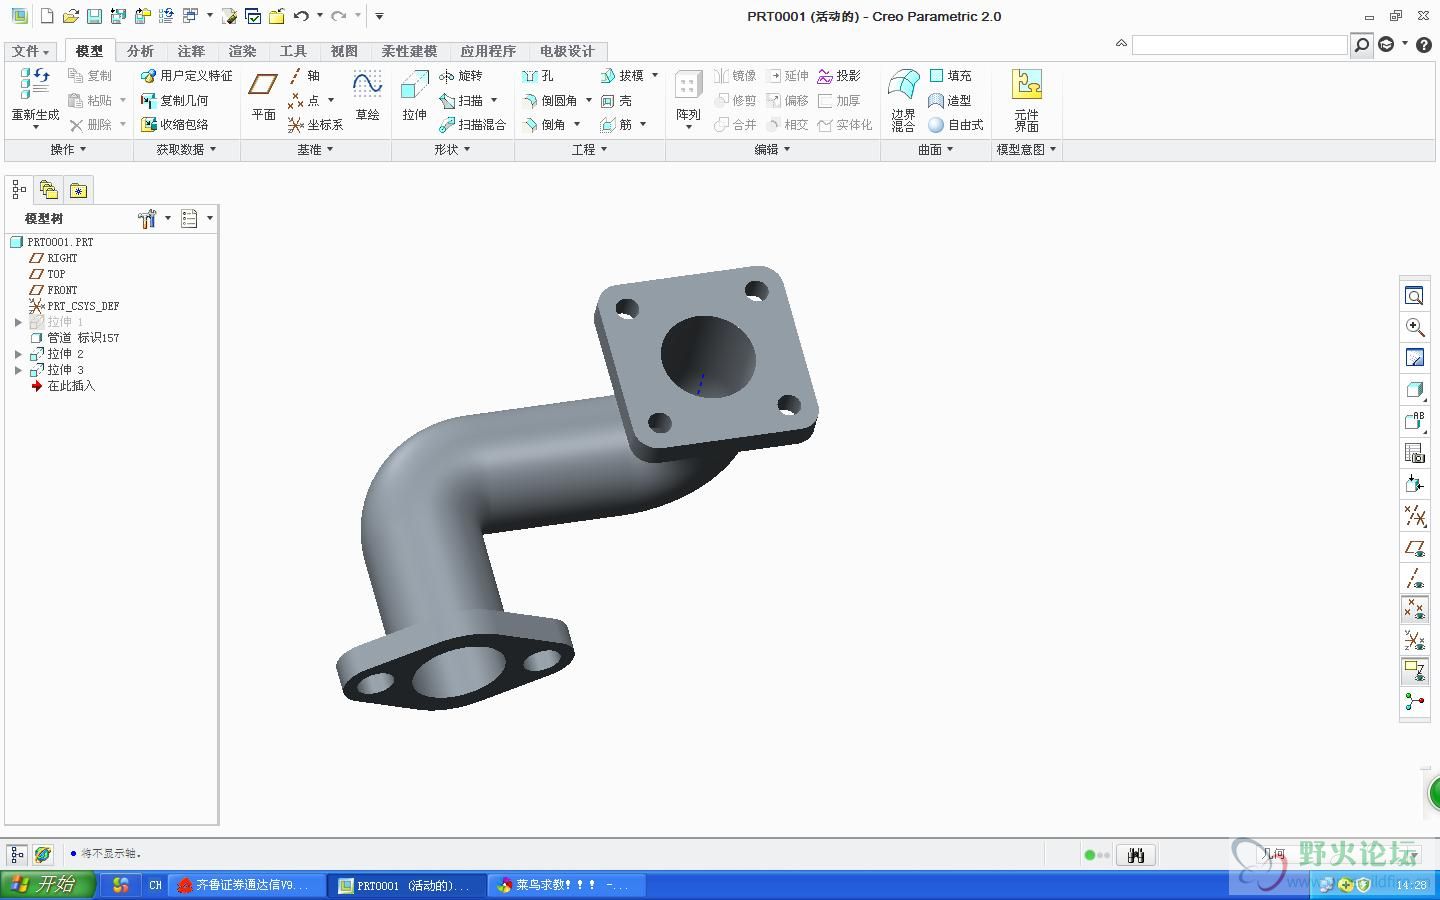
Task: Open the 获取数据 group dropdown
Action: (186, 149)
